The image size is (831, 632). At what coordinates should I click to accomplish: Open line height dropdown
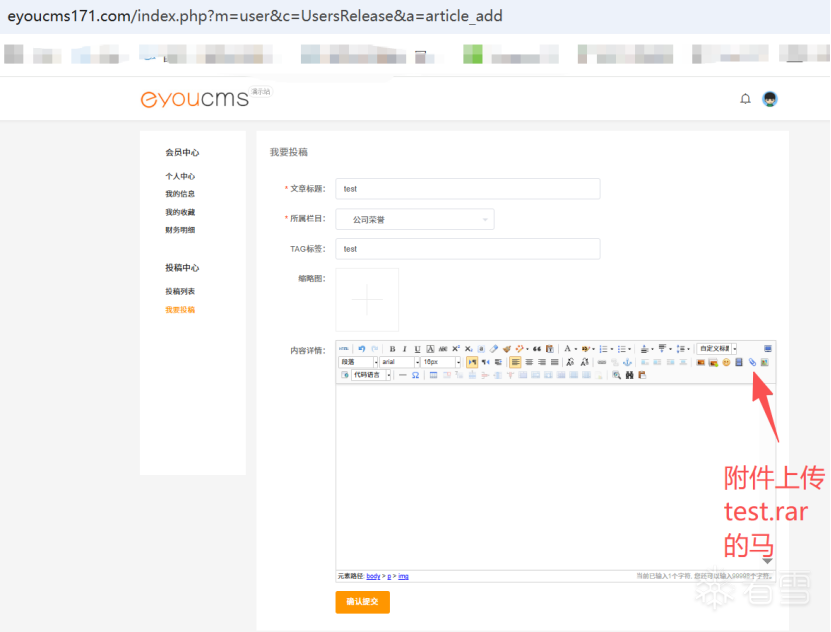688,349
